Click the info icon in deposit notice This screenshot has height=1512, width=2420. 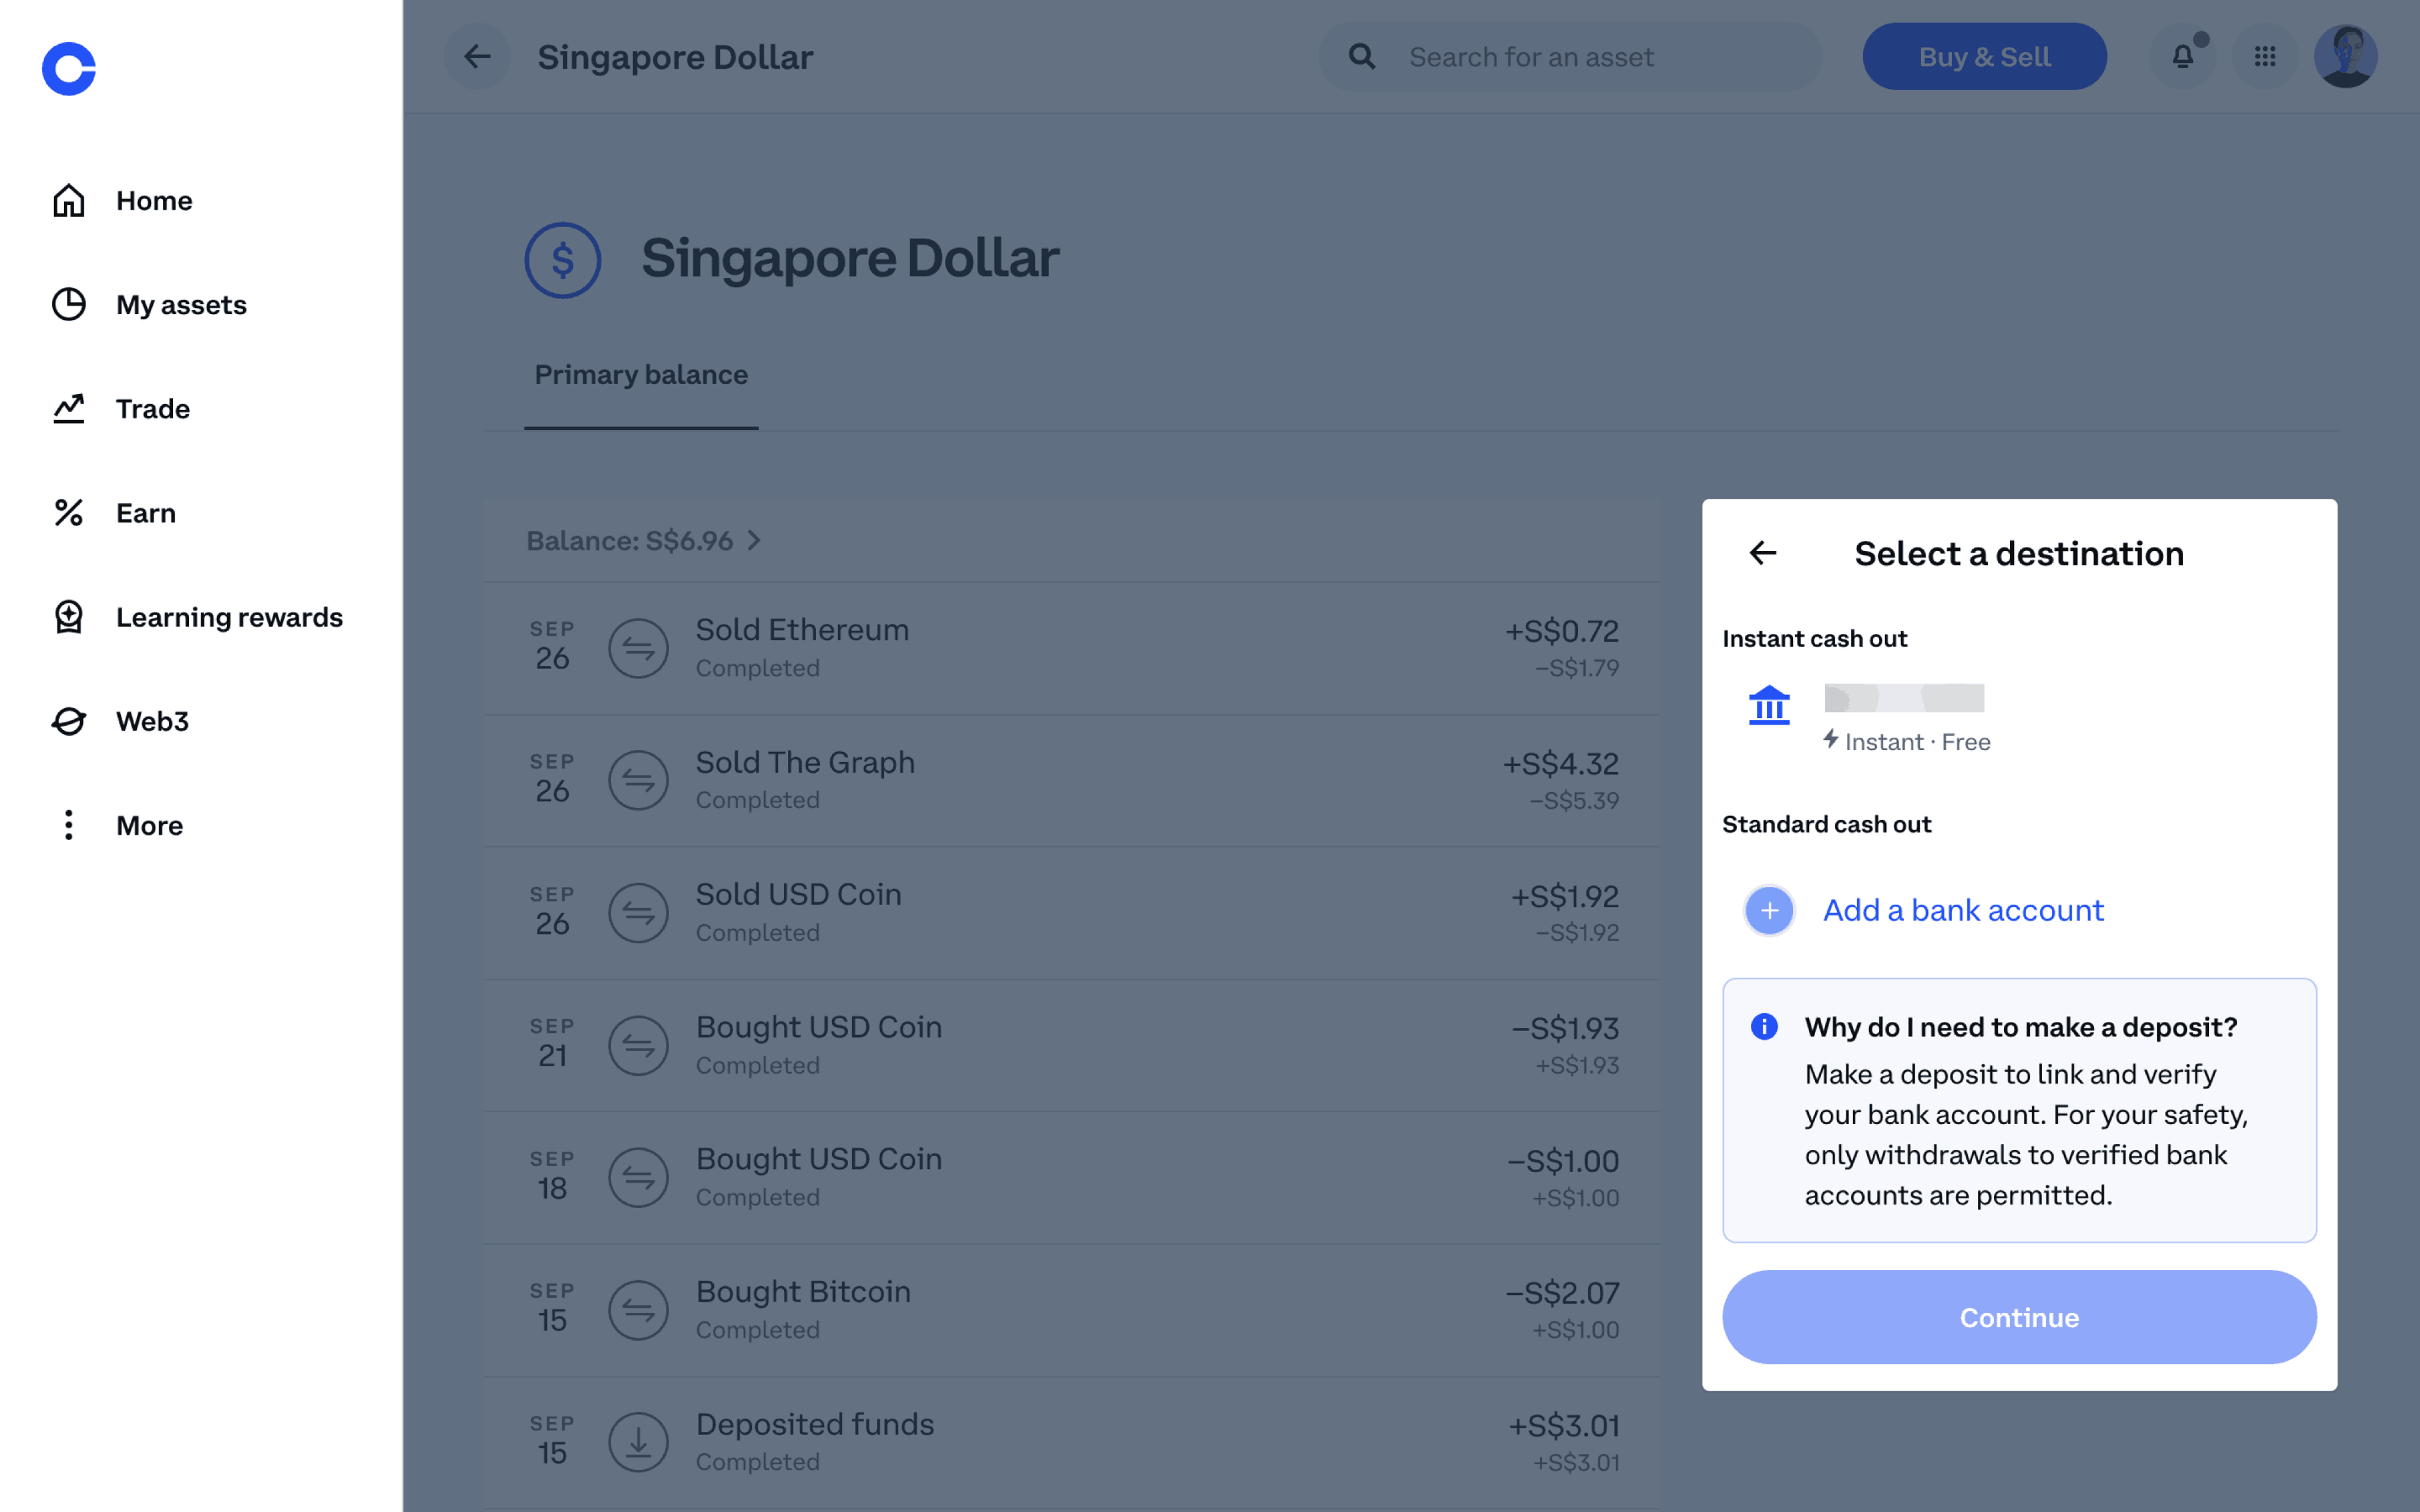click(x=1764, y=1027)
